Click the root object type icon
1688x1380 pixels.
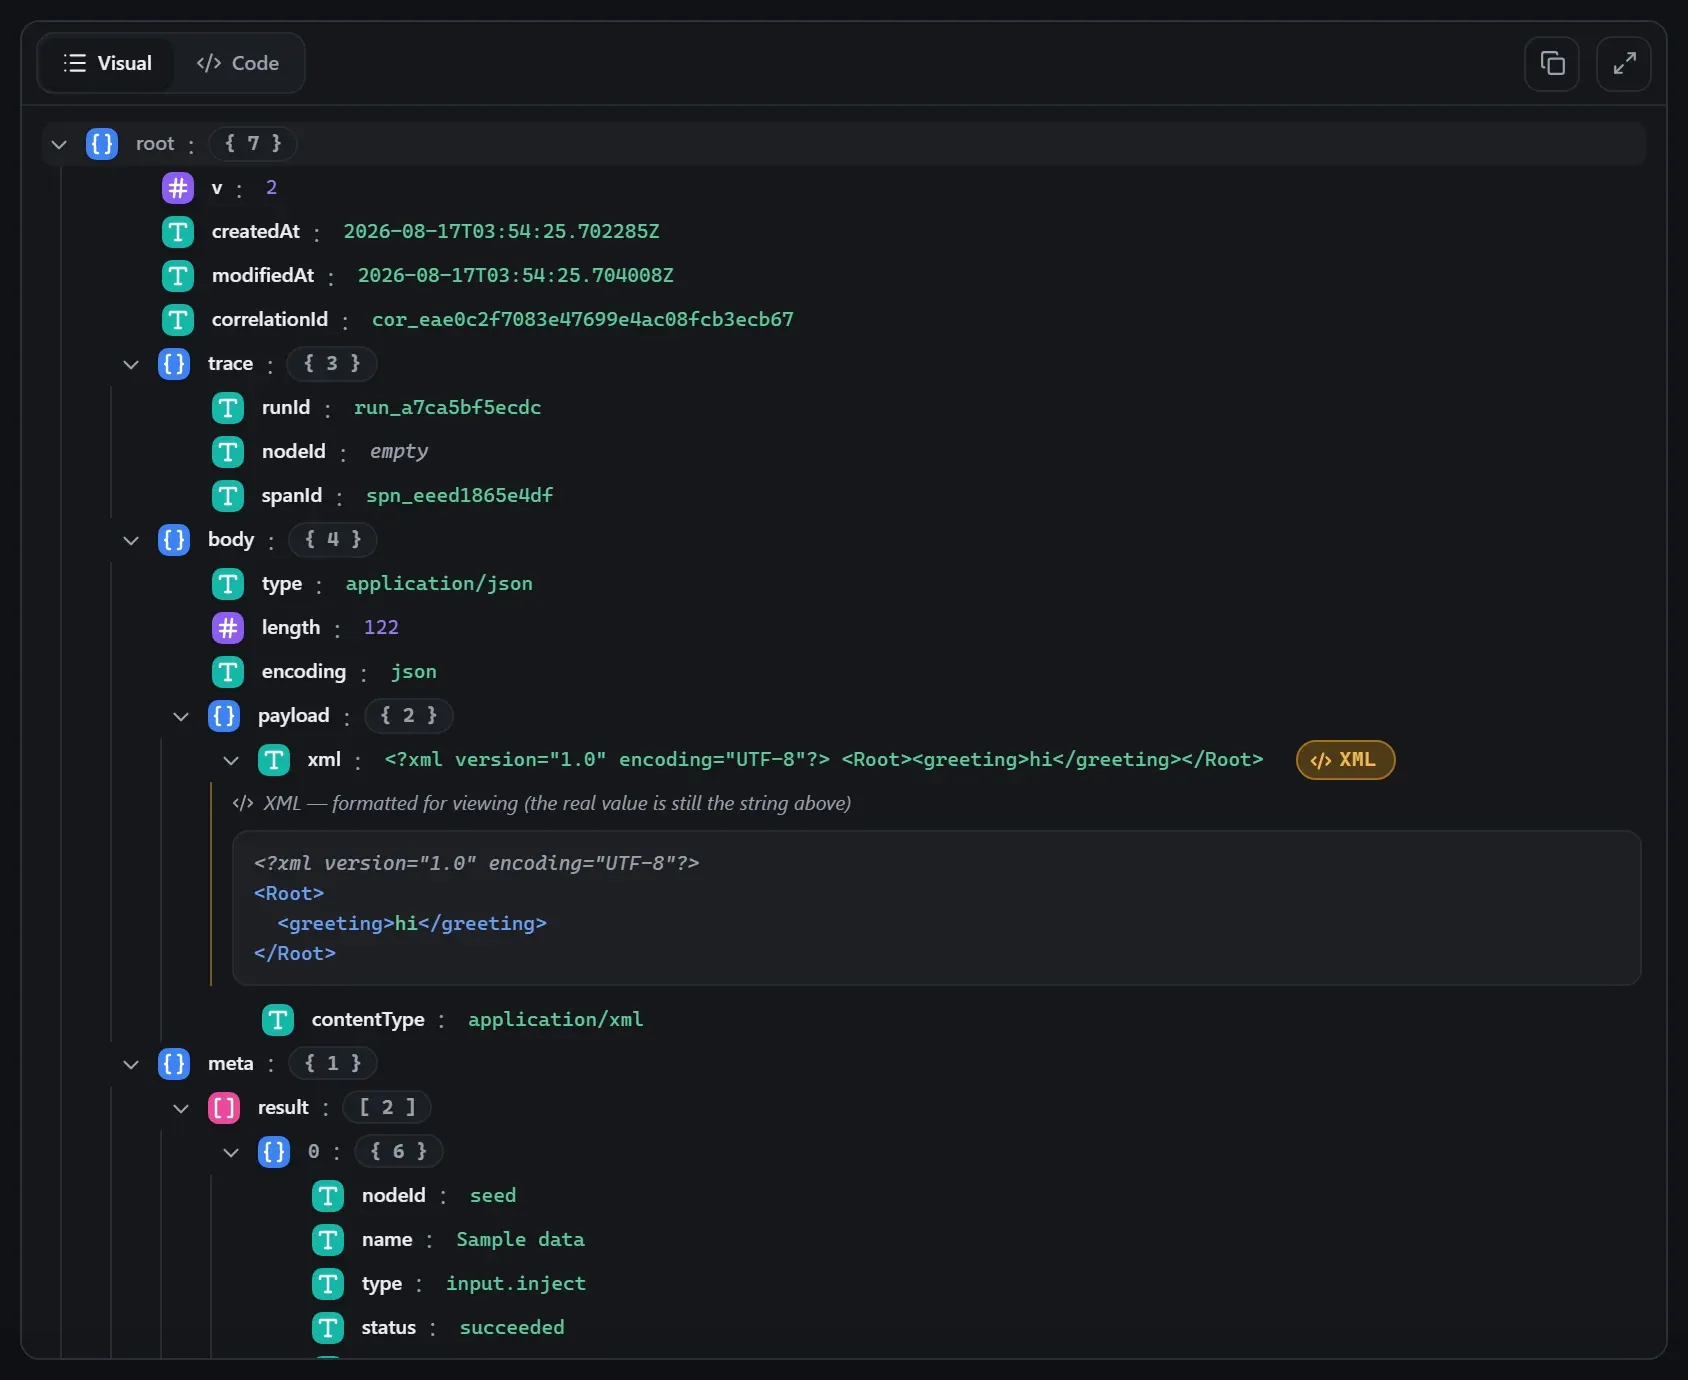pyautogui.click(x=102, y=144)
